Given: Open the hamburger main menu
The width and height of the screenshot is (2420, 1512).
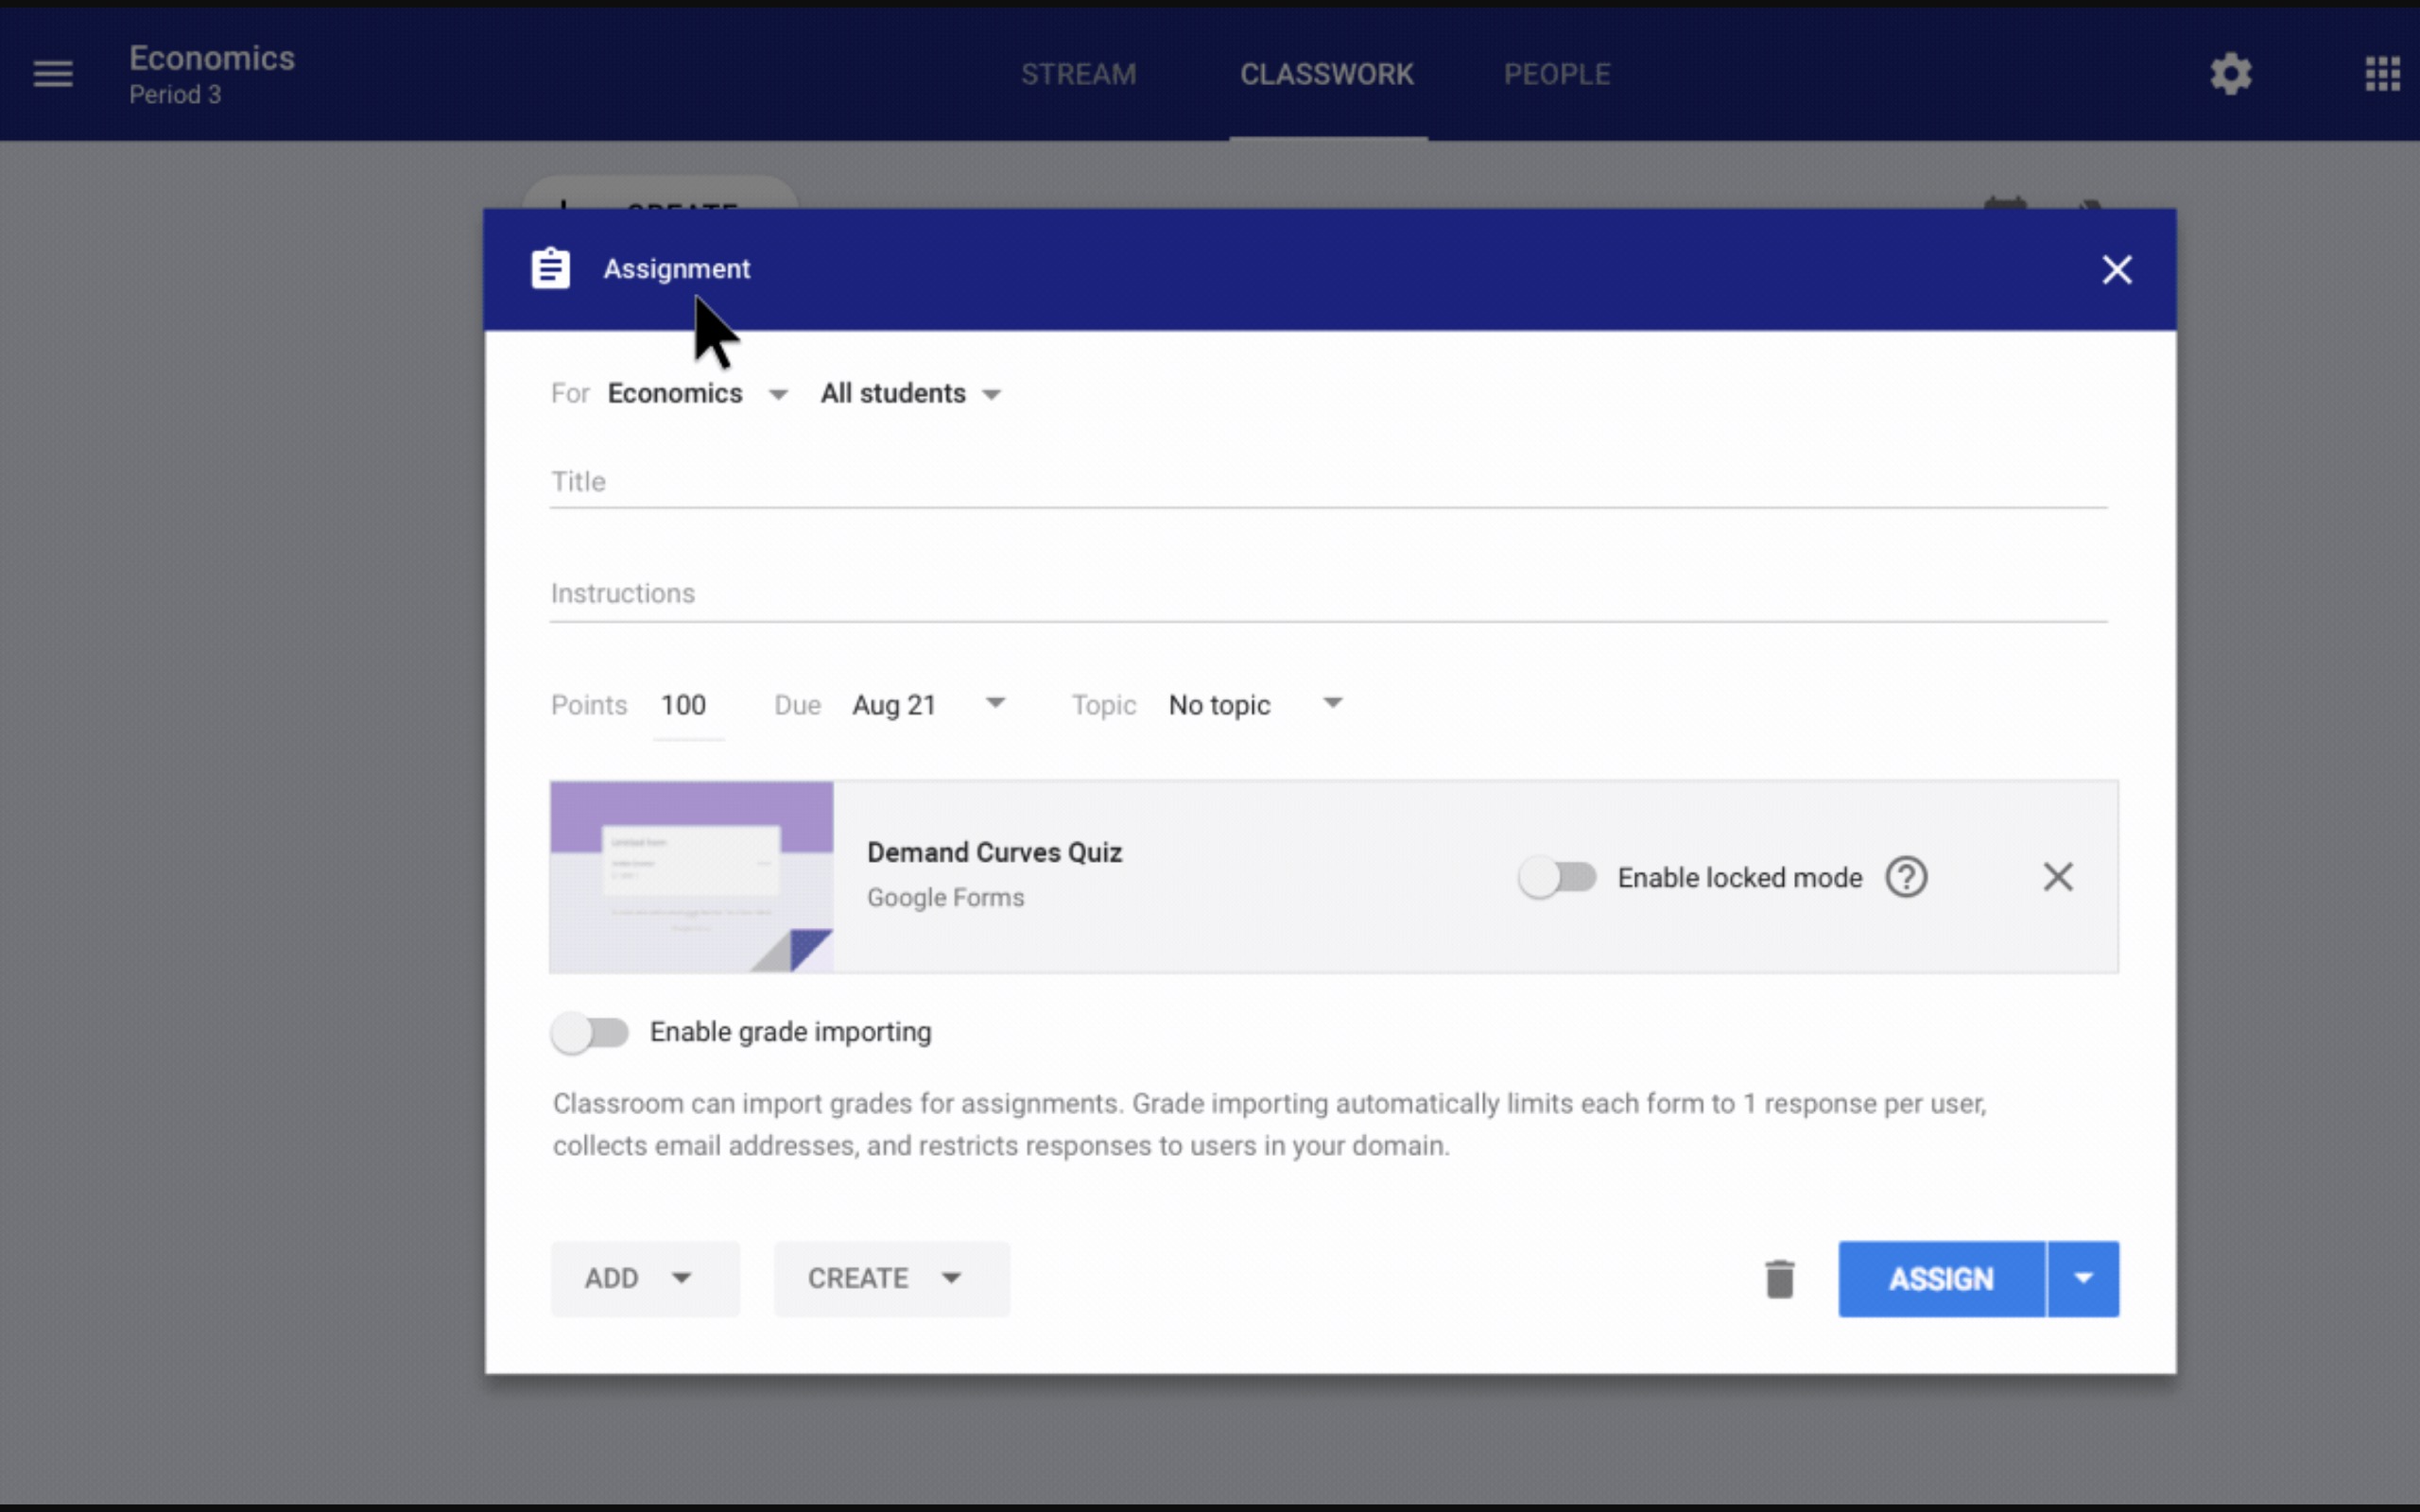Looking at the screenshot, I should (53, 74).
